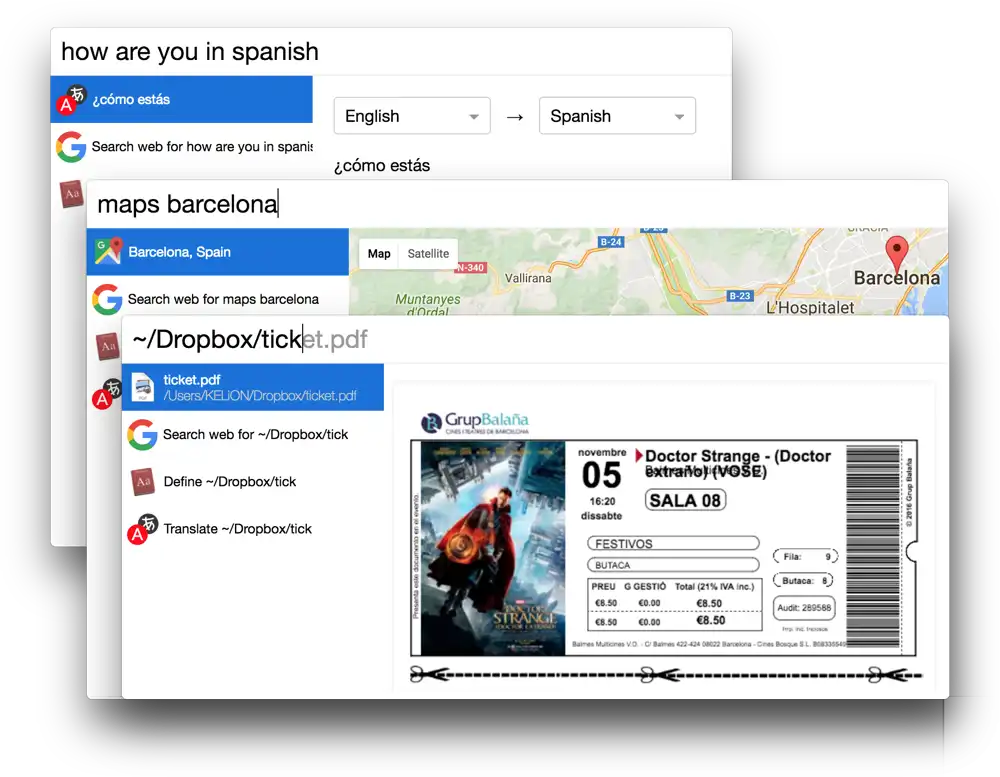Click the translated text ¿cómo estás in preview
This screenshot has width=1000, height=777.
382,166
